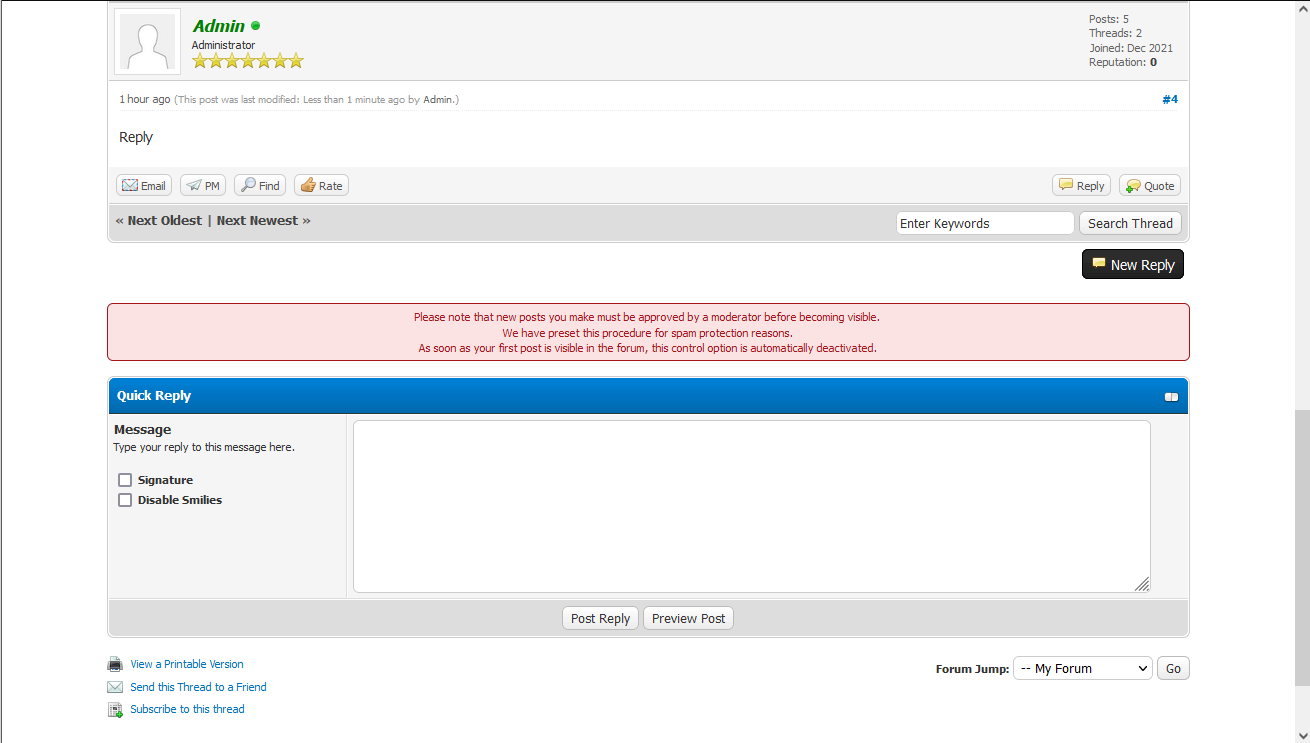Subscribe to this thread
The width and height of the screenshot is (1310, 743).
click(187, 710)
